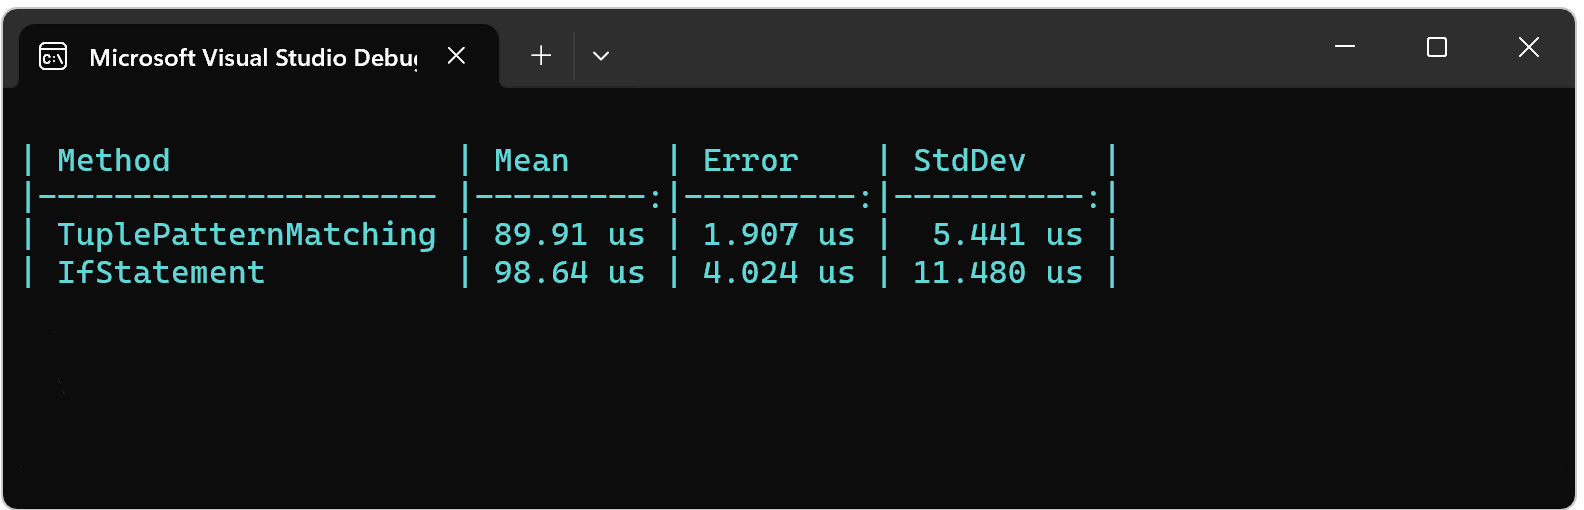Screen dimensions: 1584x510
Task: Close the Microsoft Visual Studio Debug tab
Action: click(x=456, y=56)
